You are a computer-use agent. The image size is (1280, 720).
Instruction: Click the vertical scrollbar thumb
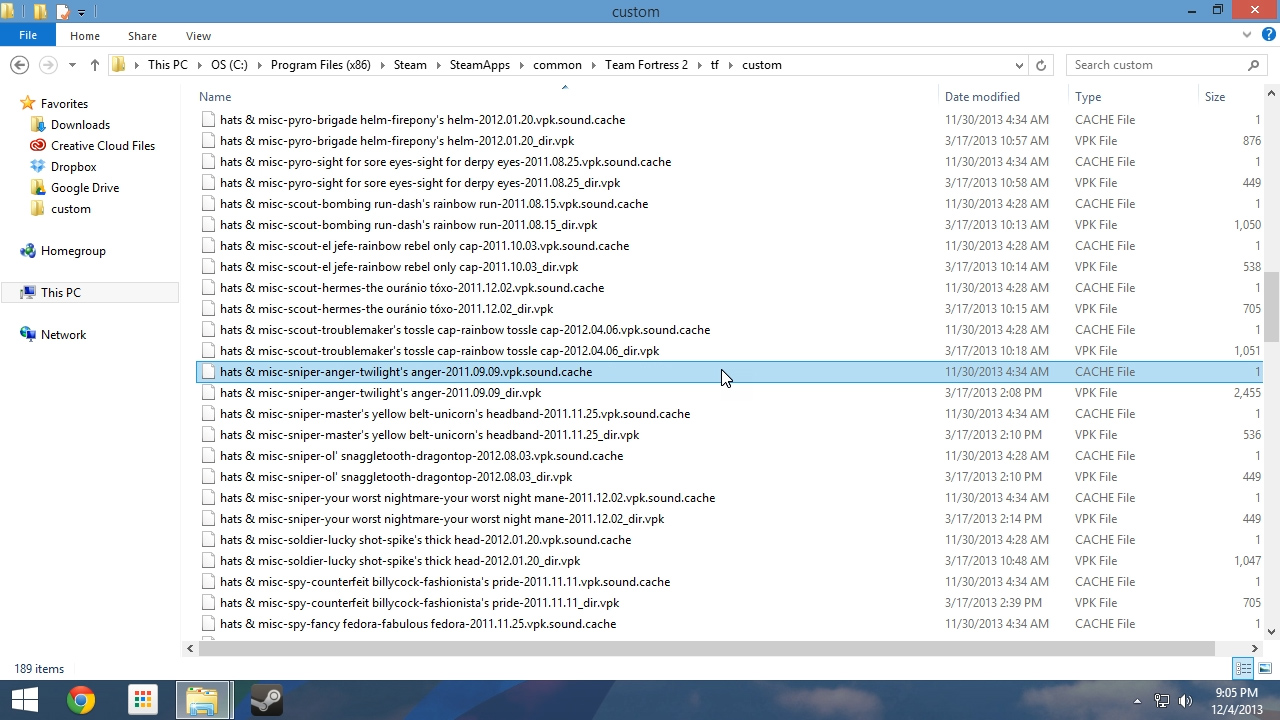[1271, 307]
